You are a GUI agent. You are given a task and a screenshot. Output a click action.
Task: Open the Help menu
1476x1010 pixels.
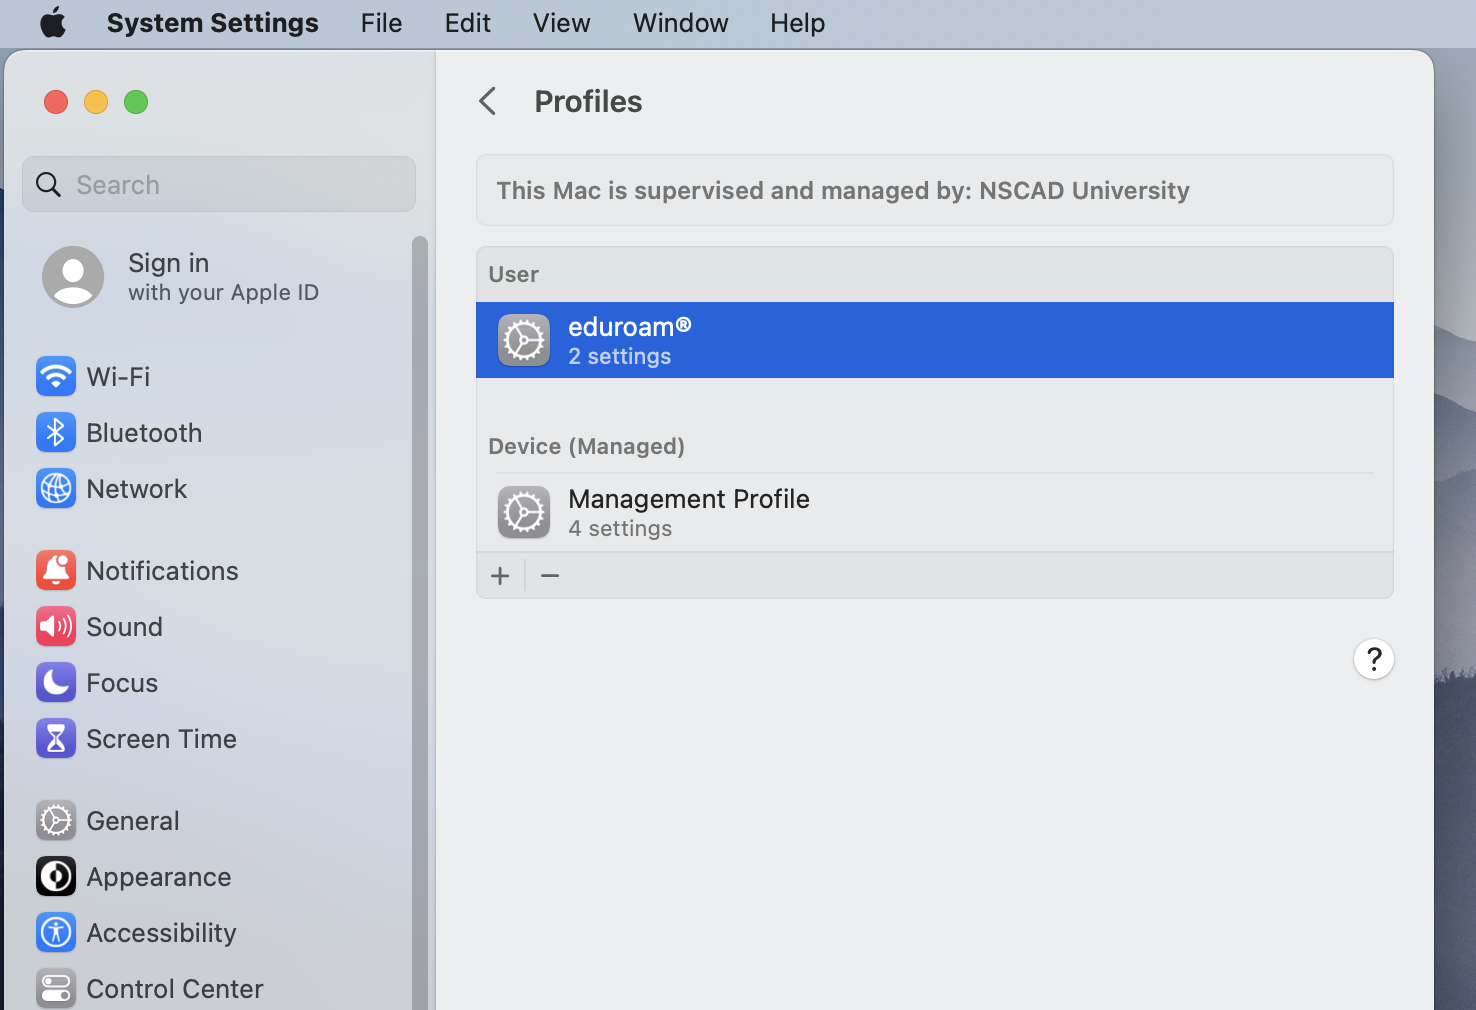pyautogui.click(x=798, y=23)
